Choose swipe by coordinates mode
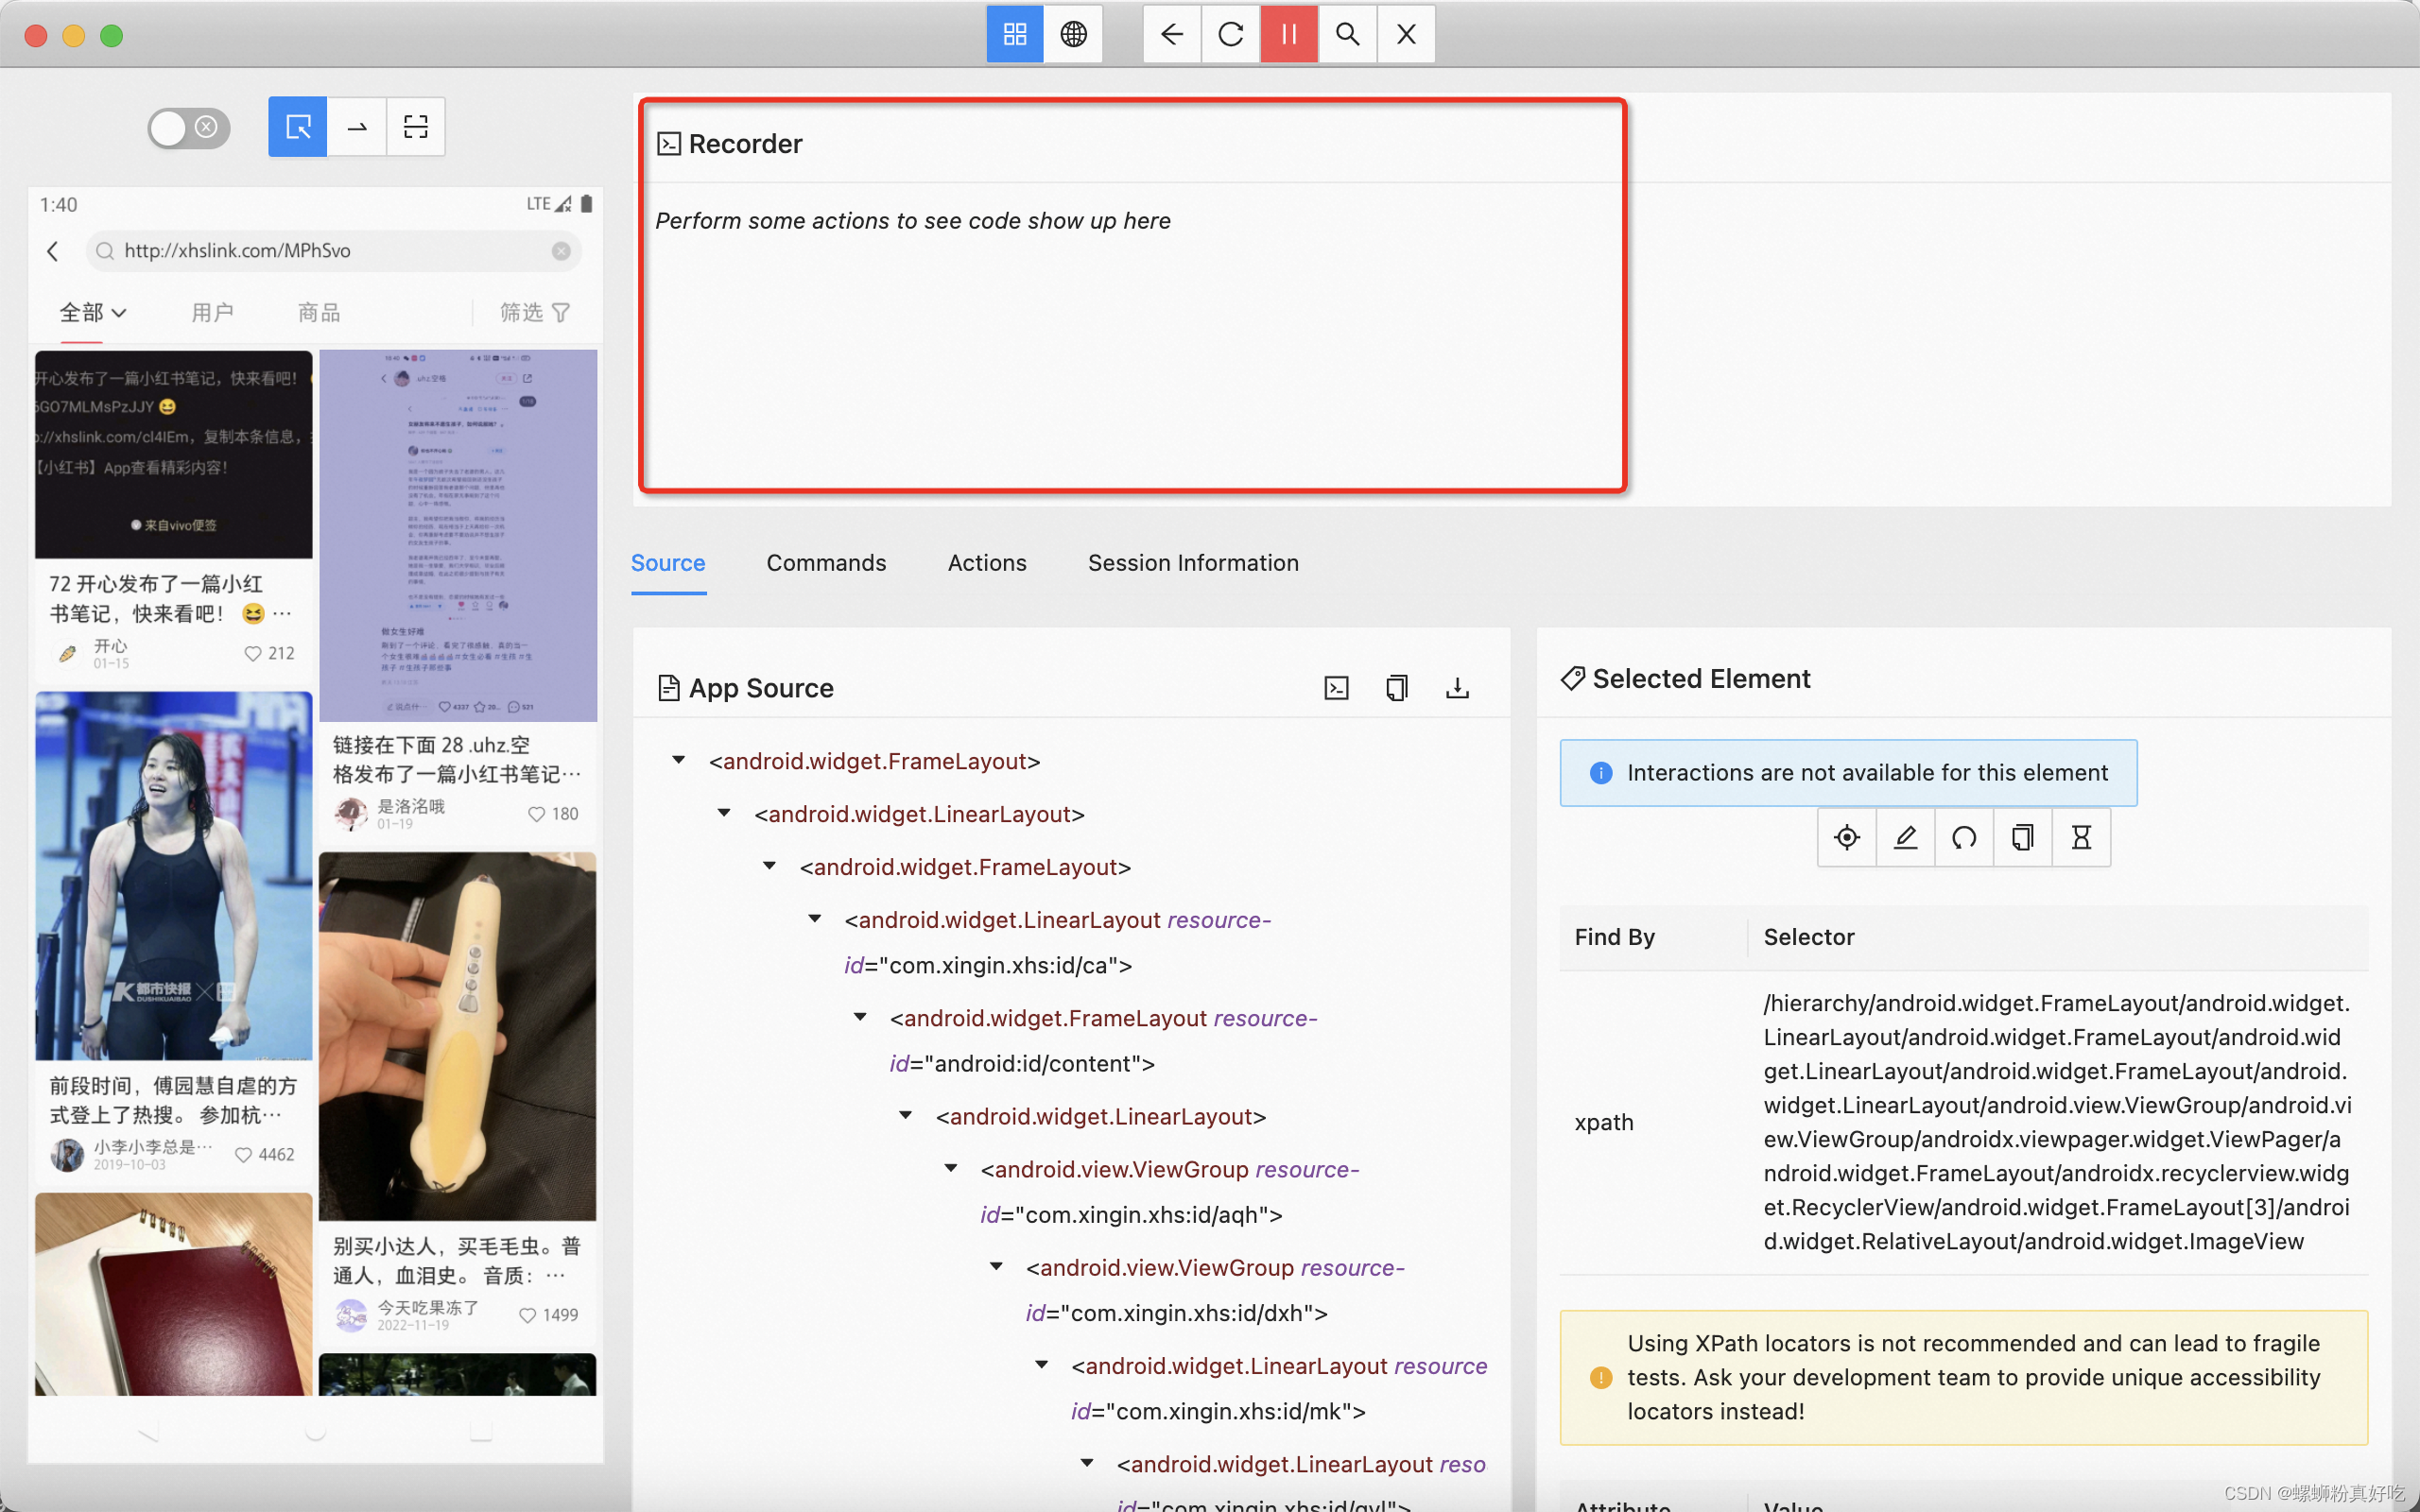2420x1512 pixels. click(x=356, y=127)
